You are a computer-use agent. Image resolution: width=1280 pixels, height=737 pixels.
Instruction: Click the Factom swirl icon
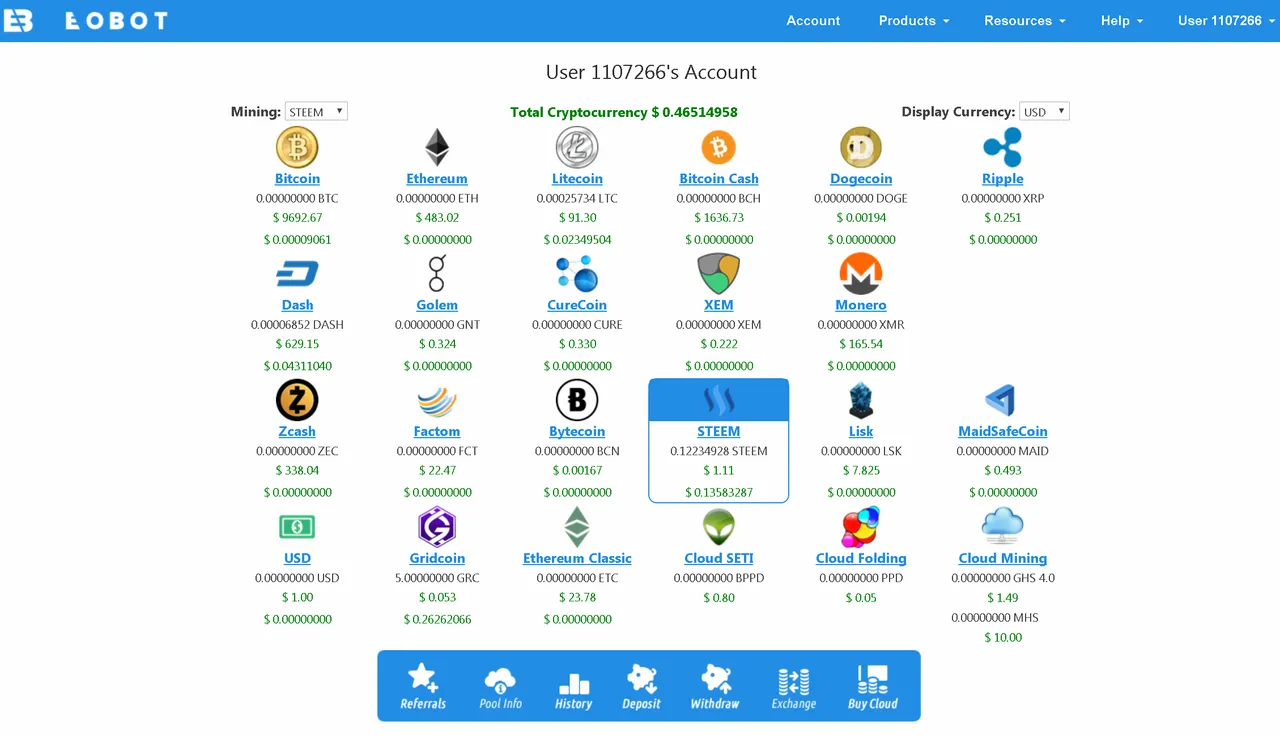click(437, 401)
